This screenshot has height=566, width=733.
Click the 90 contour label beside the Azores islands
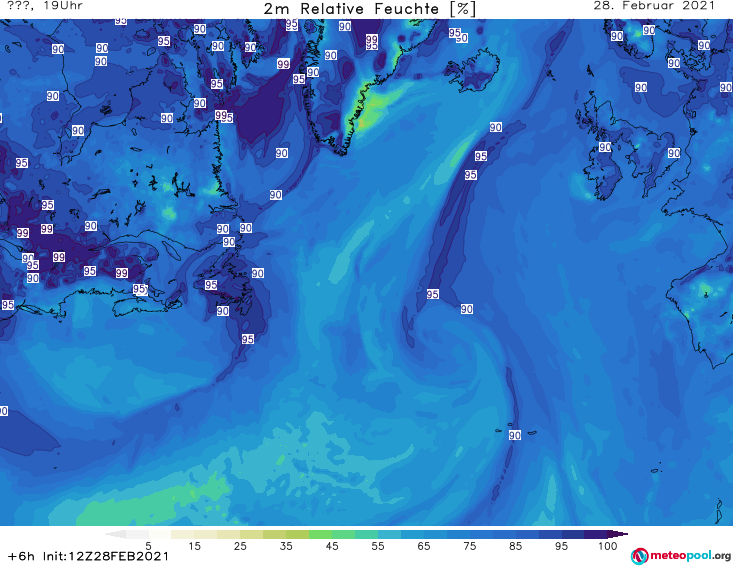[515, 435]
